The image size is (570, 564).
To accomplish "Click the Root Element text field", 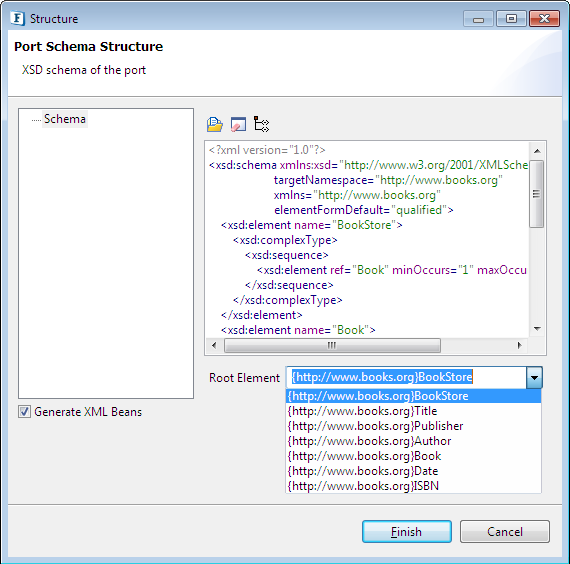I will pyautogui.click(x=406, y=377).
